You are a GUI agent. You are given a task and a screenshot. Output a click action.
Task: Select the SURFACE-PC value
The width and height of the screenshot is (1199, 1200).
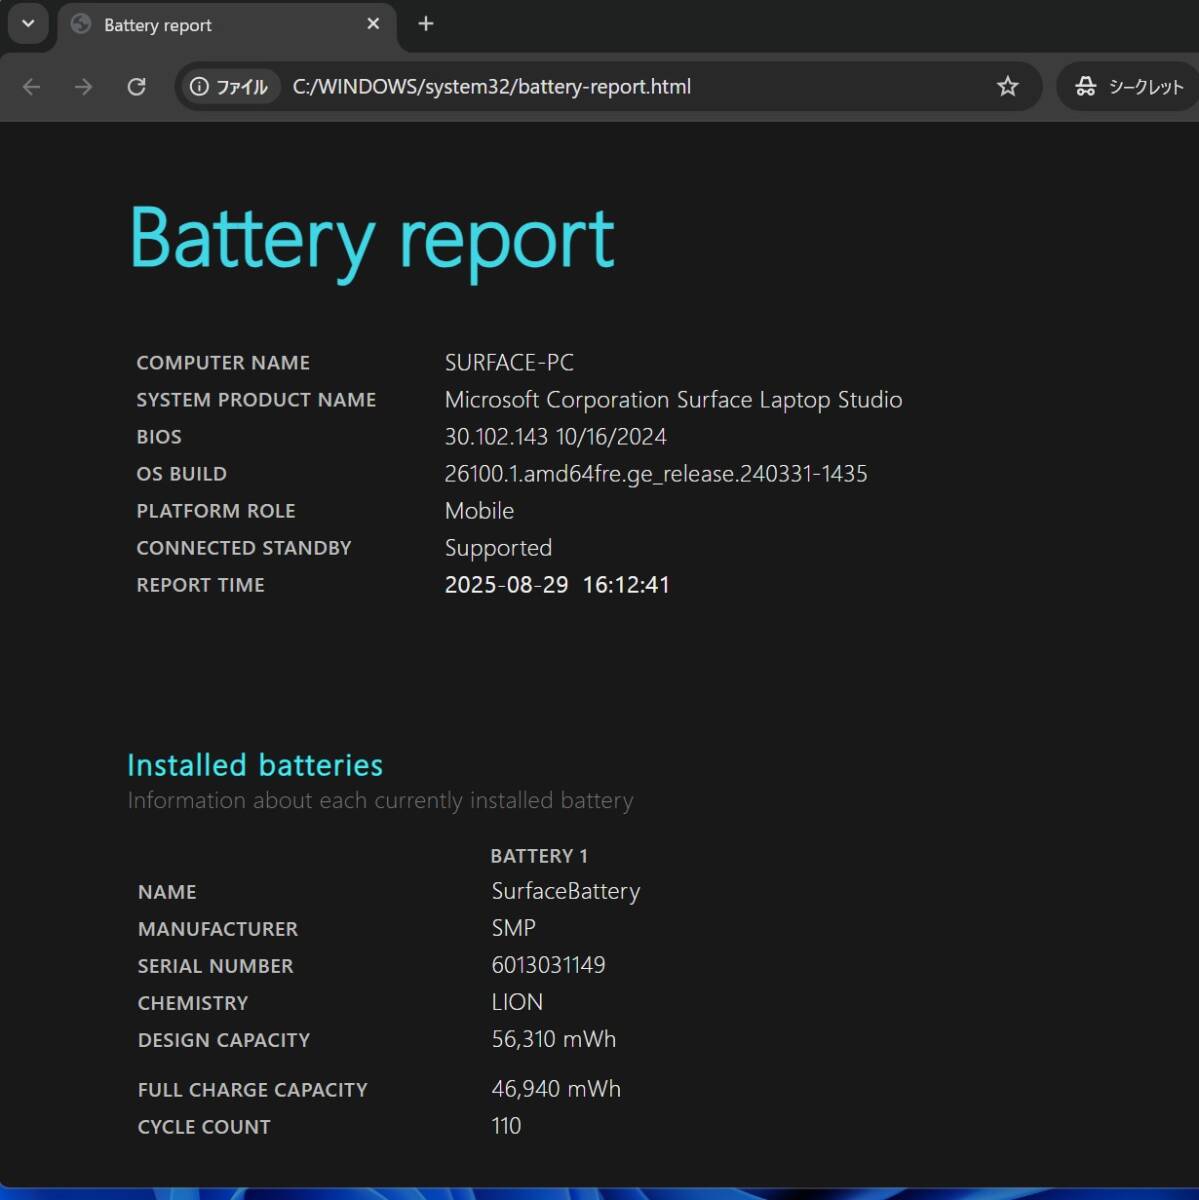click(x=509, y=363)
